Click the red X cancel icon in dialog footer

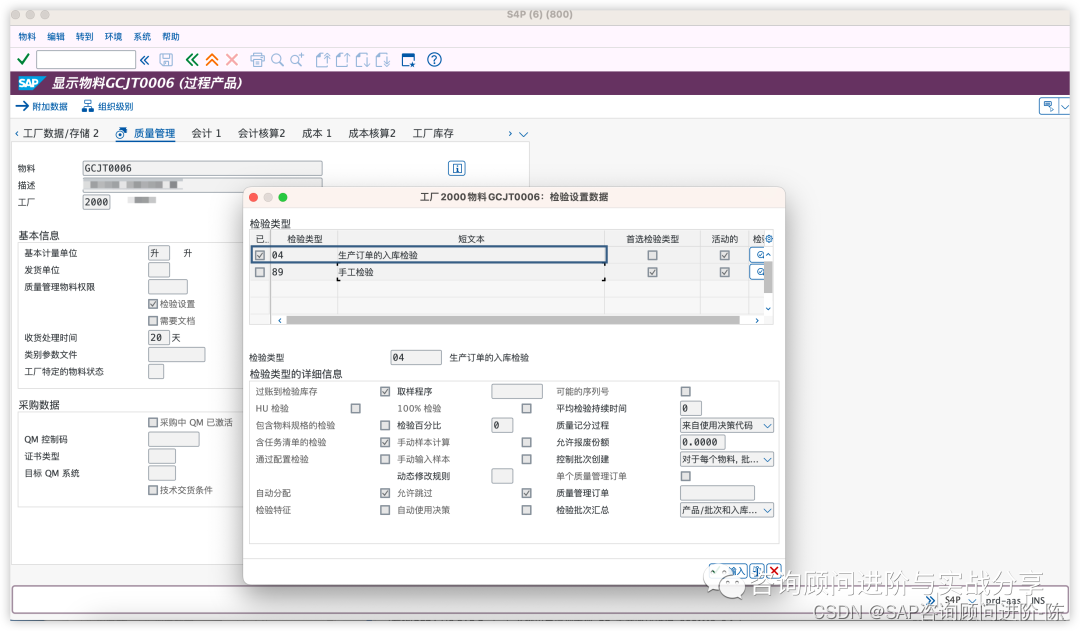tap(774, 570)
